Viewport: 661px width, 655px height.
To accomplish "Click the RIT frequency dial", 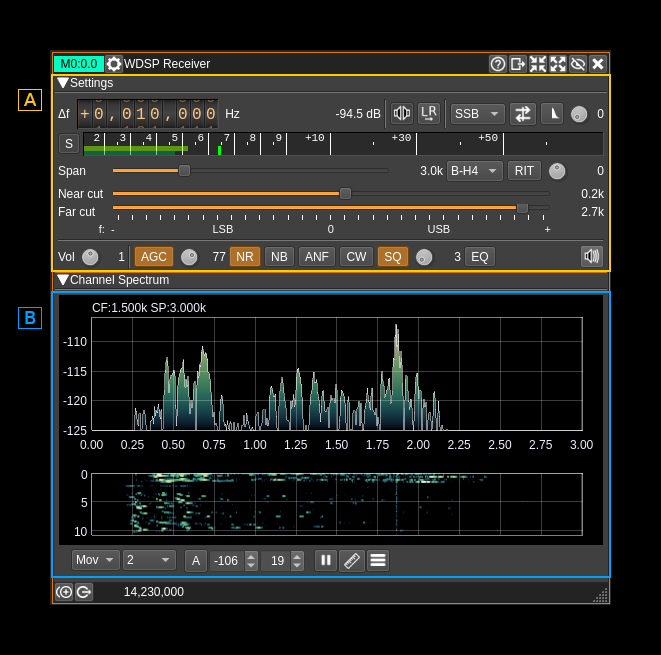I will point(557,171).
